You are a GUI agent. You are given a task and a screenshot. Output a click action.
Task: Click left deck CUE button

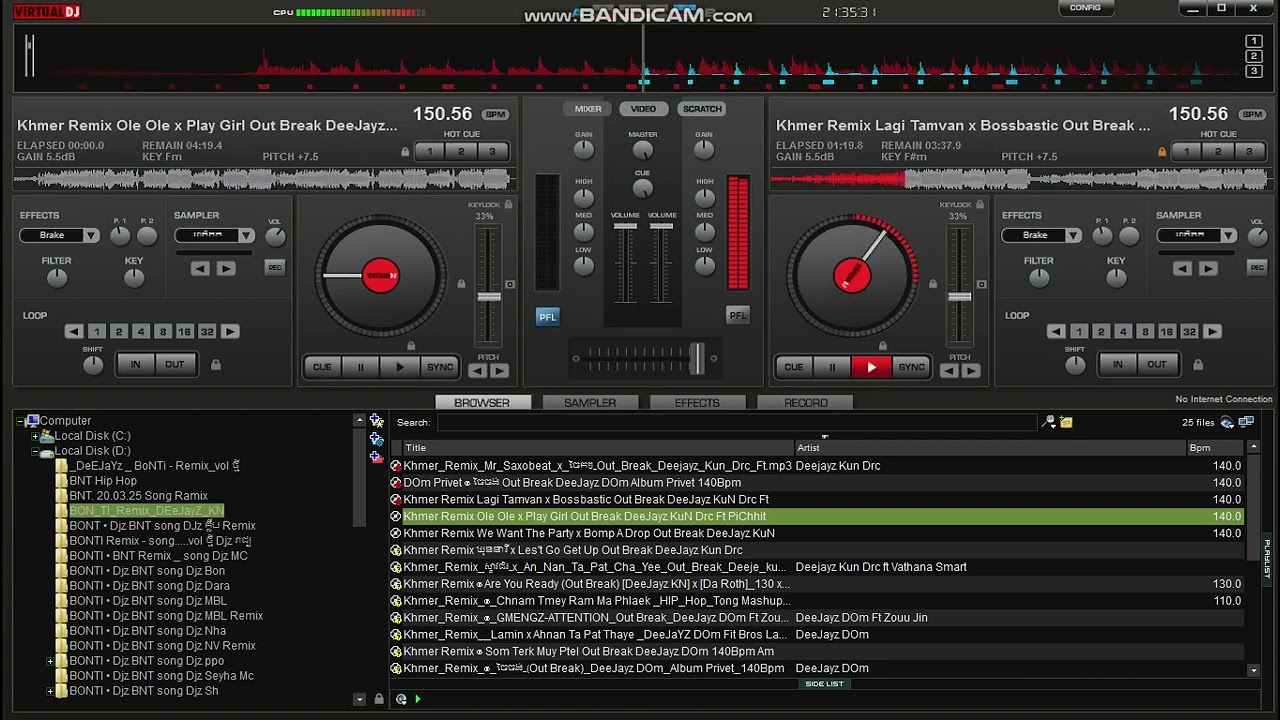click(x=322, y=367)
